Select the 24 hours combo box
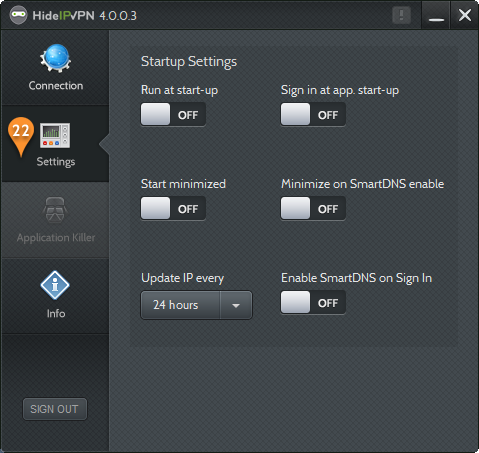479x453 pixels. (196, 305)
